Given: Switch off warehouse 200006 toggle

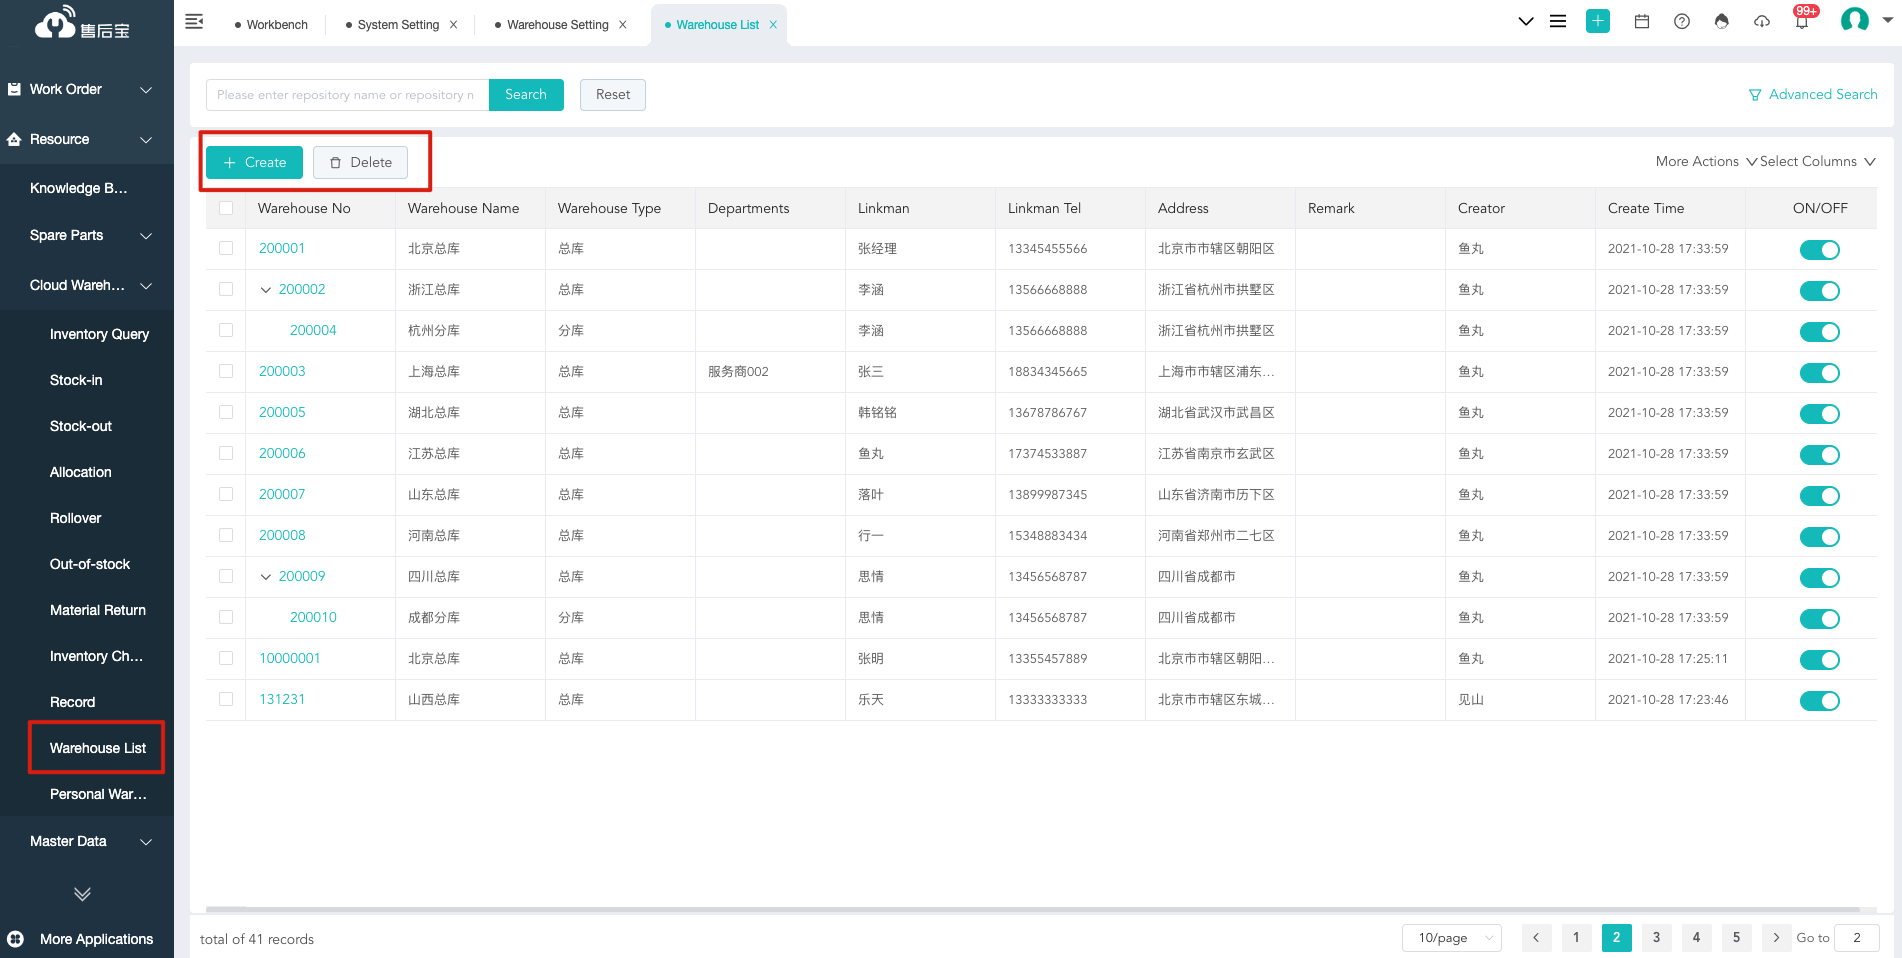Looking at the screenshot, I should [x=1820, y=455].
